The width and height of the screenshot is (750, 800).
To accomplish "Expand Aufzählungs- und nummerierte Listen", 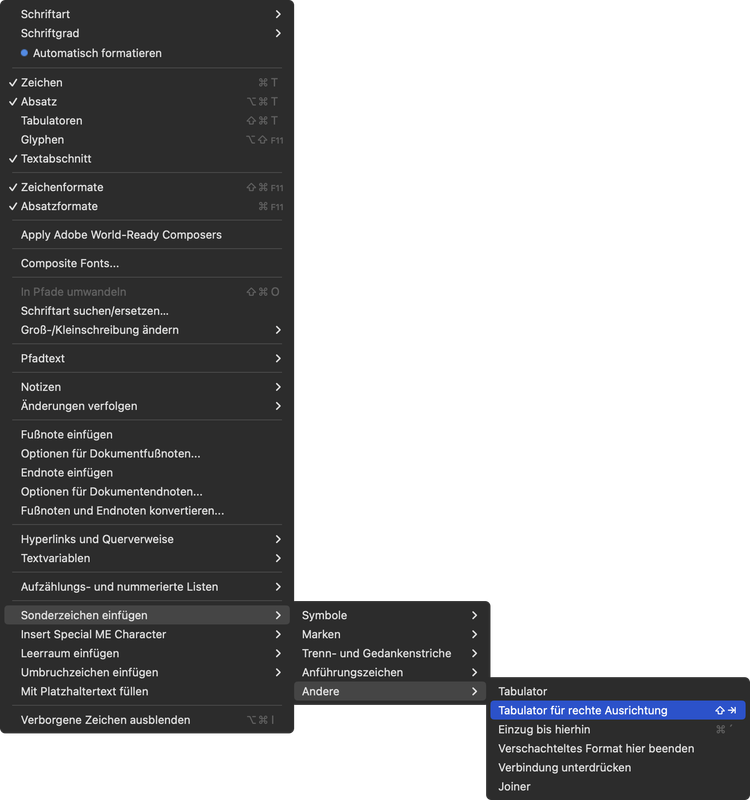I will point(147,587).
